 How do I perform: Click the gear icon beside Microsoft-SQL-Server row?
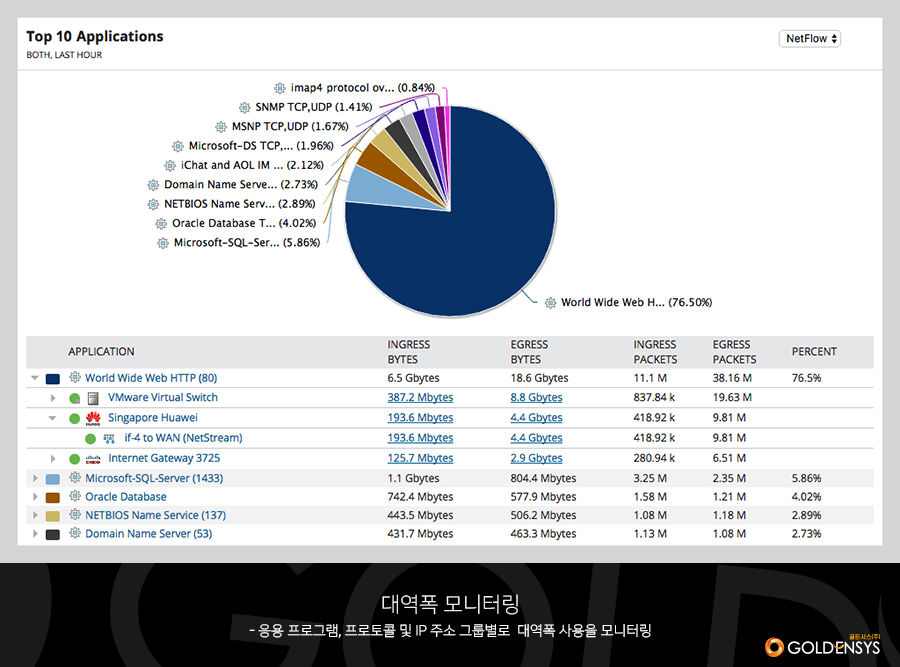coord(75,478)
